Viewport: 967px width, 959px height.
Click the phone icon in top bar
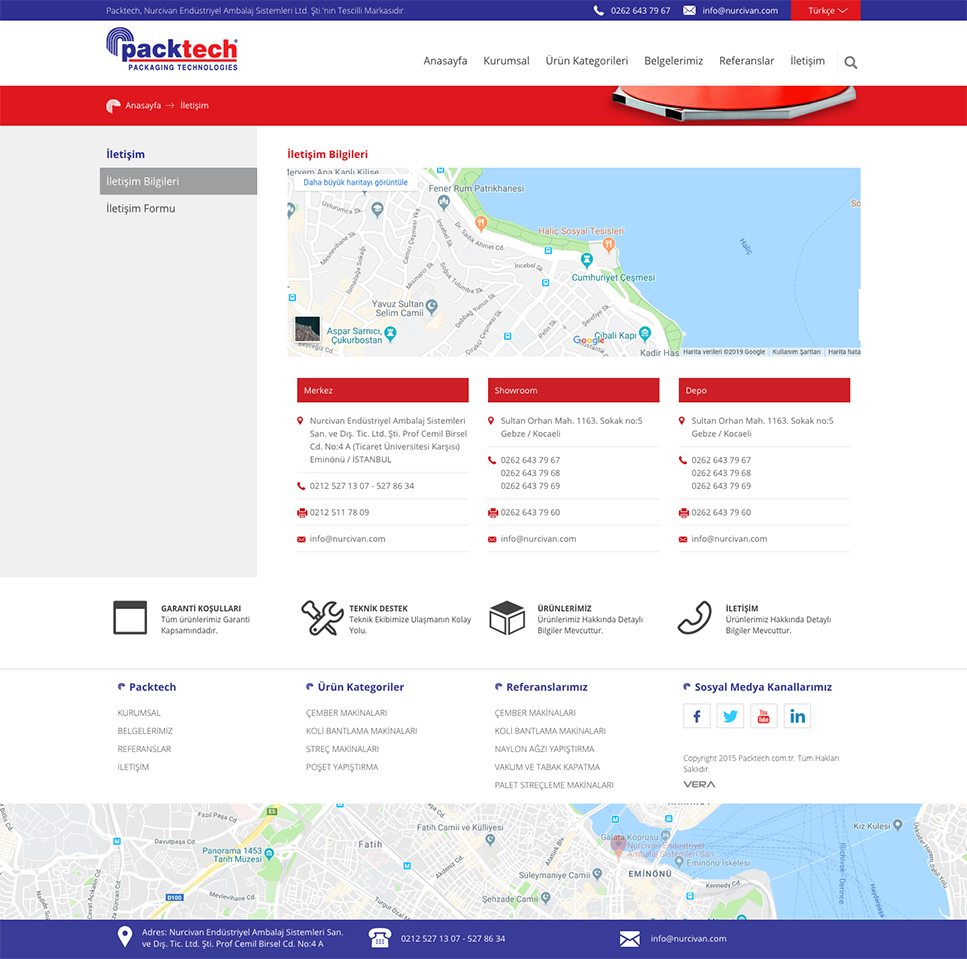pos(598,10)
